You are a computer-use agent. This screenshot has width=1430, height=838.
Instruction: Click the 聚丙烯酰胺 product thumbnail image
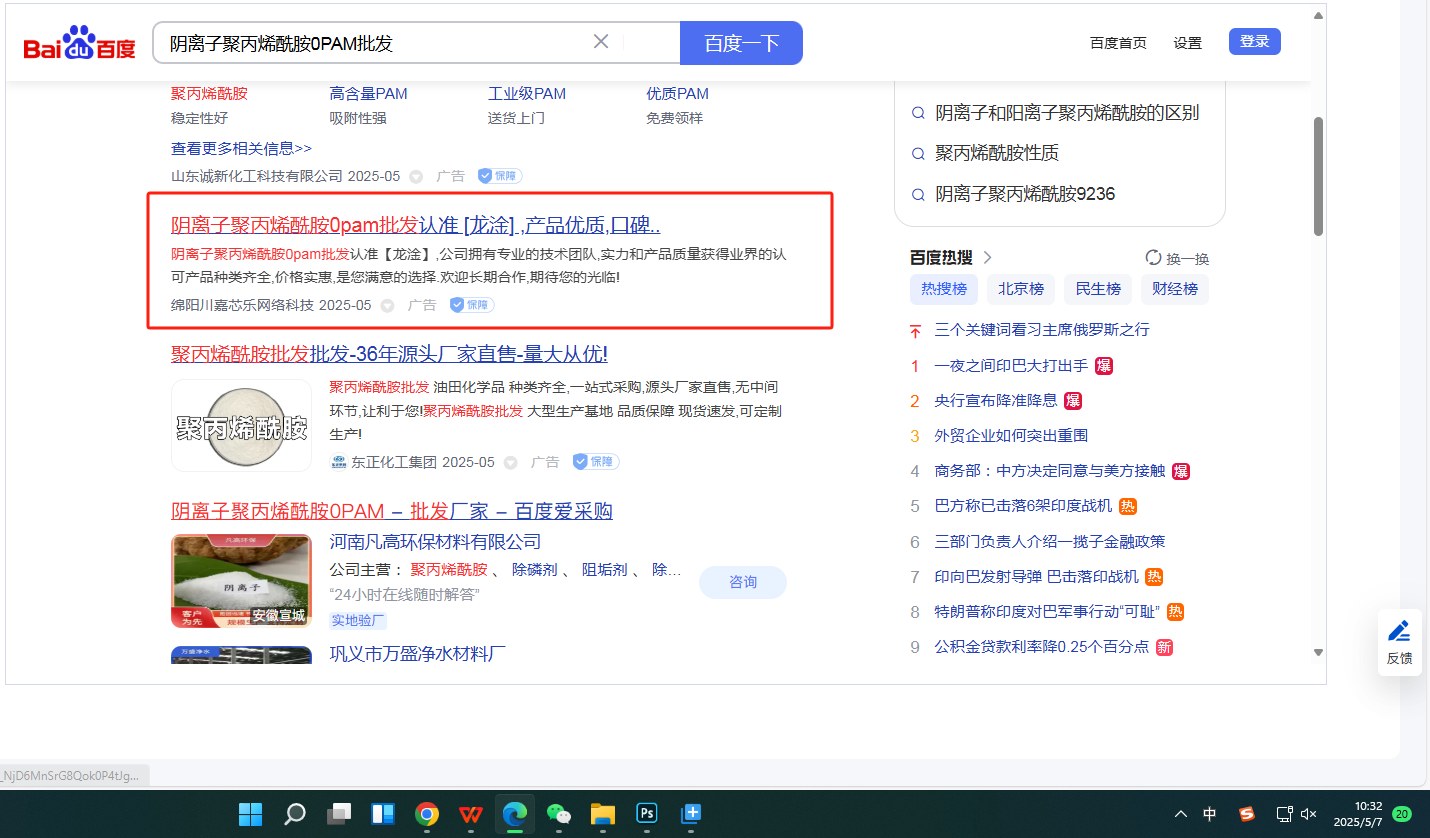coord(241,426)
